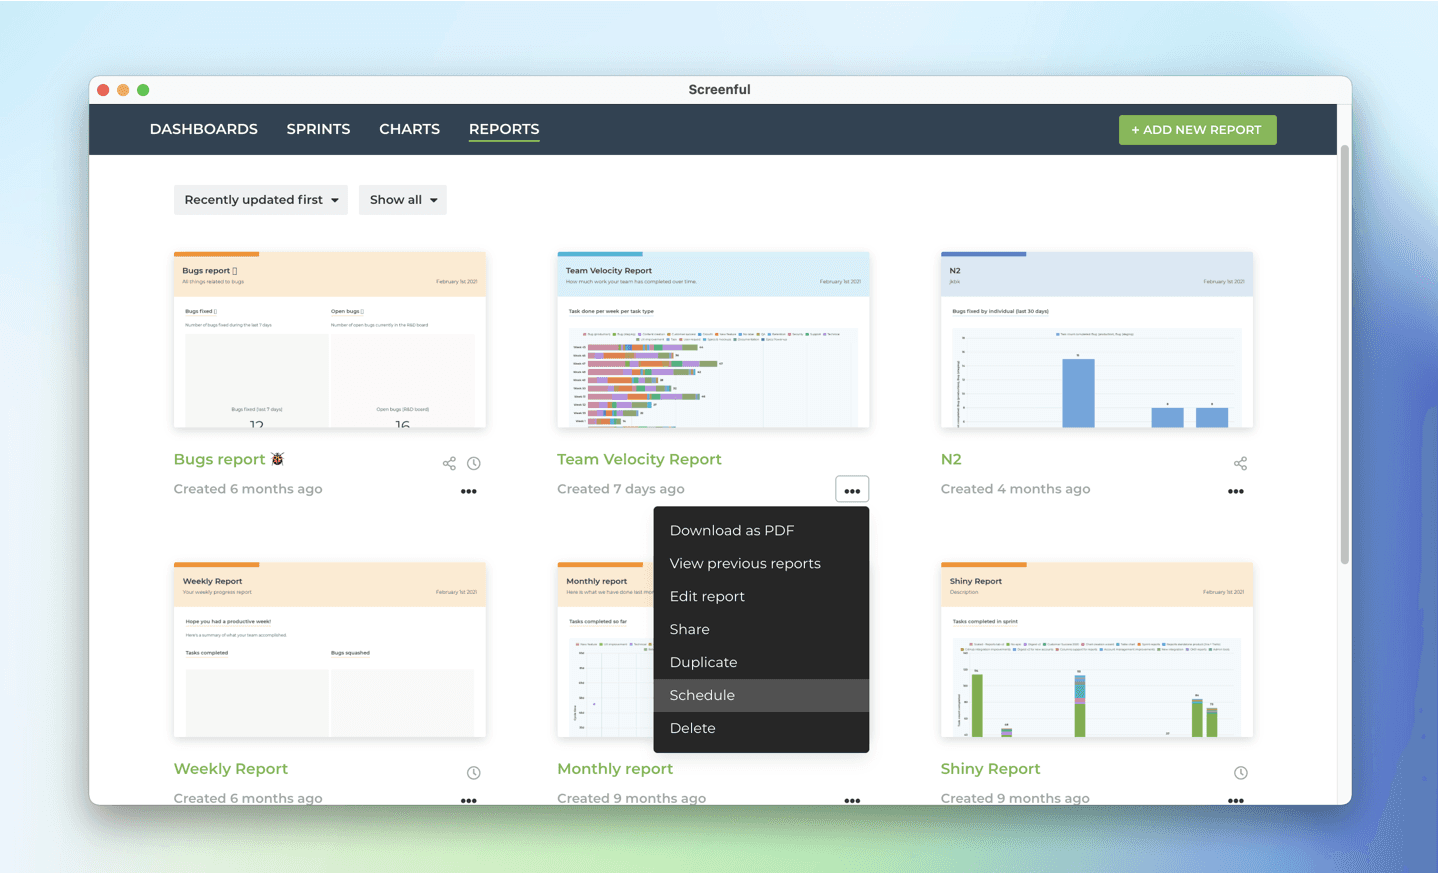Click the vertical scrollbar on the right
This screenshot has width=1439, height=873.
pyautogui.click(x=1345, y=355)
